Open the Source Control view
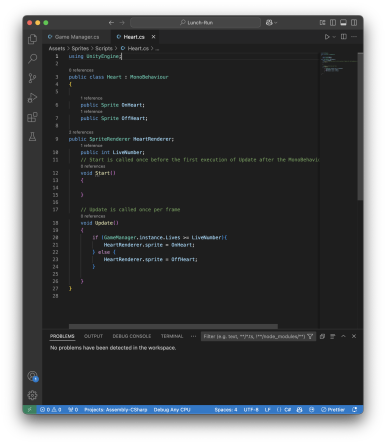The image size is (386, 444). coord(32,78)
